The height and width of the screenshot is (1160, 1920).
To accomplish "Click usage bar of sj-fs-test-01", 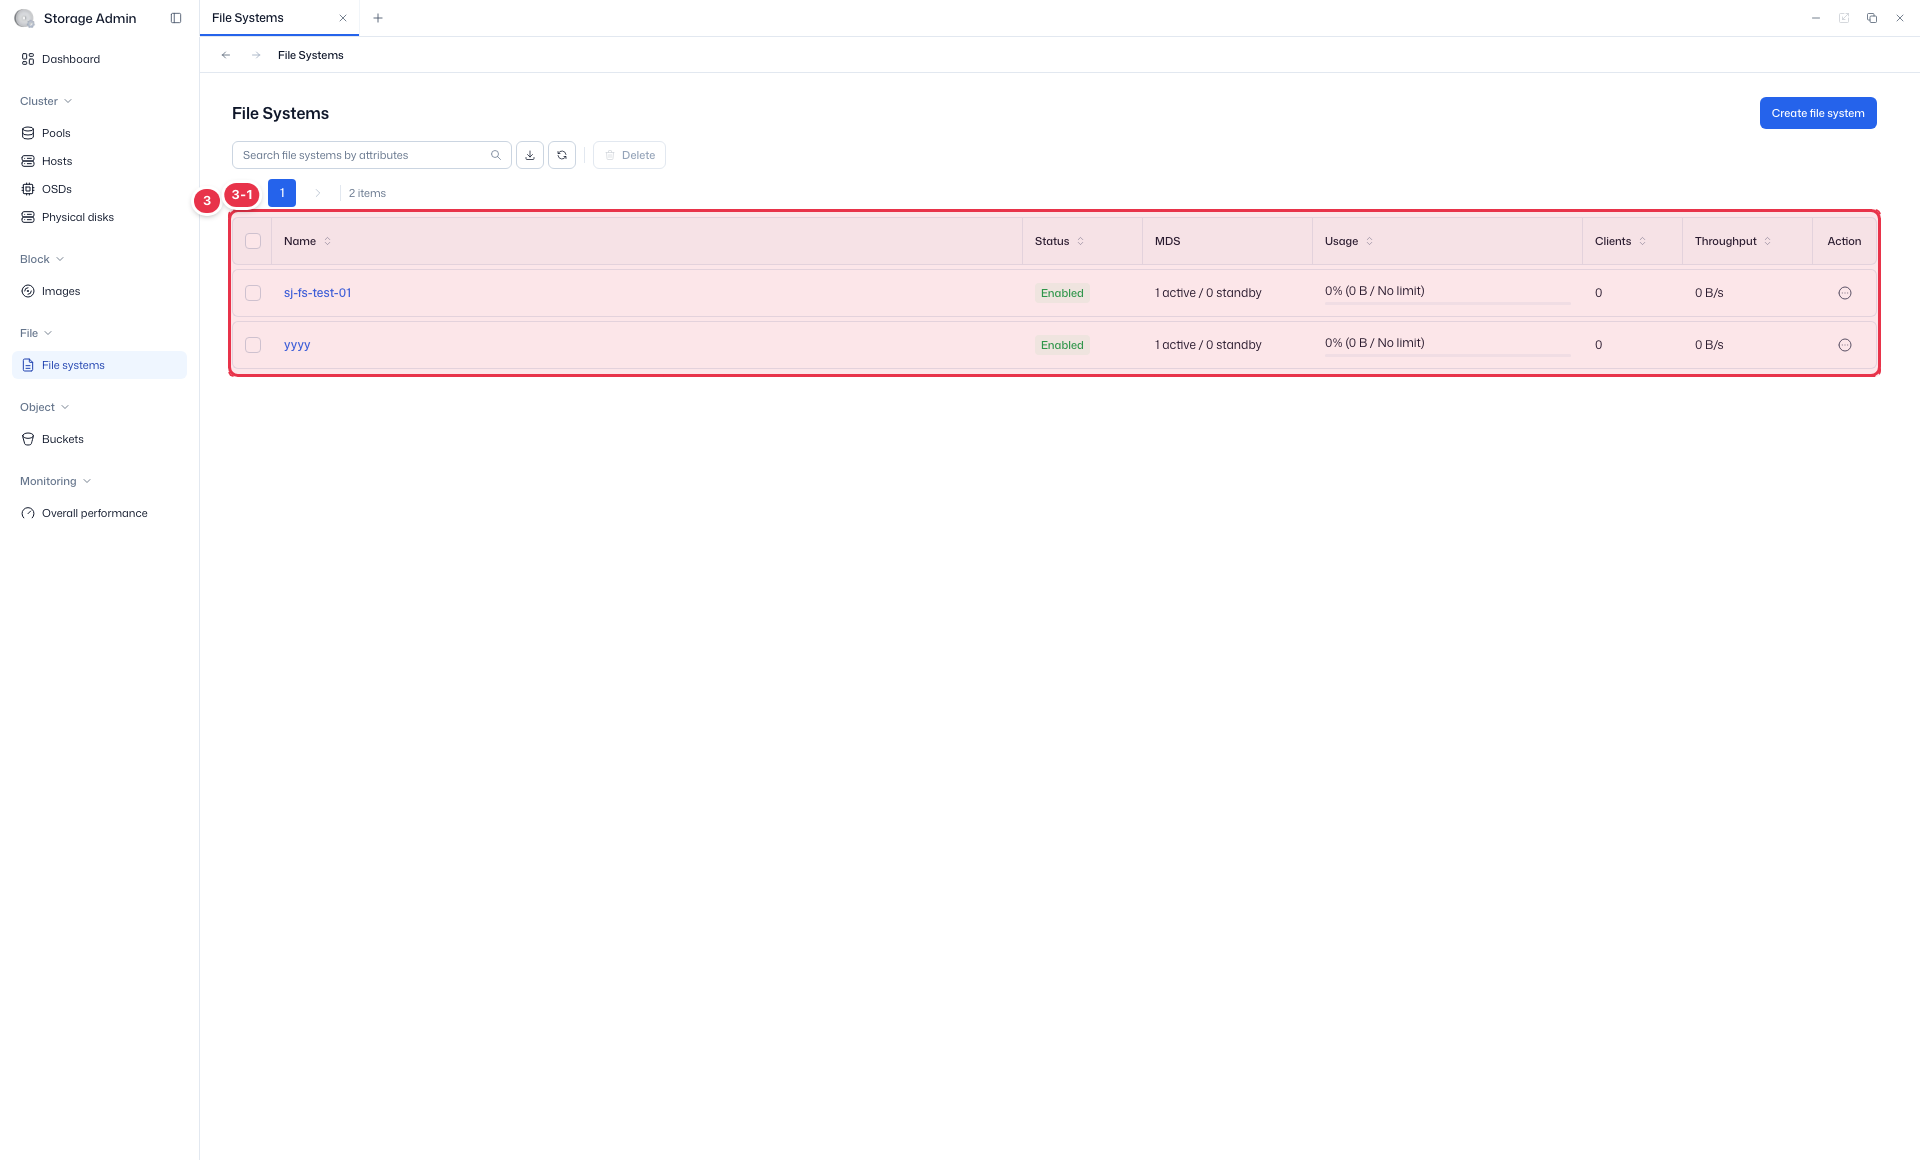I will 1447,303.
